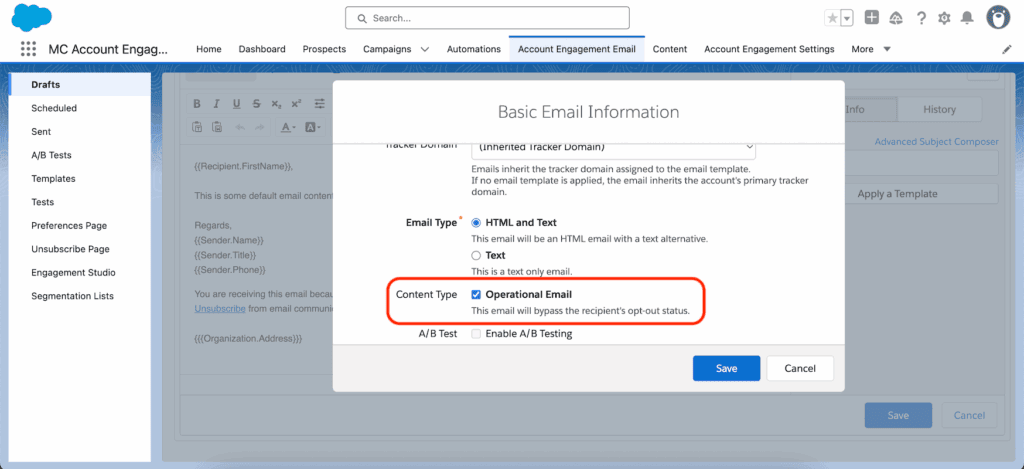Apply superscript formatting
This screenshot has width=1024, height=469.
pos(296,104)
